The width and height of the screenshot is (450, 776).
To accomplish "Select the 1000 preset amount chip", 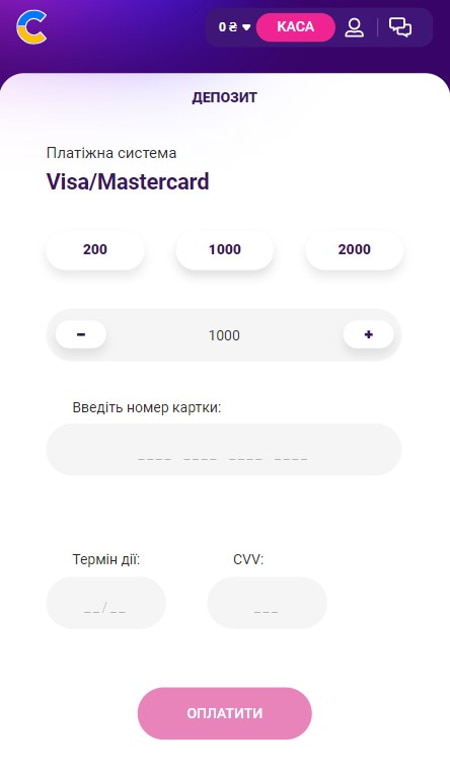I will (x=225, y=249).
